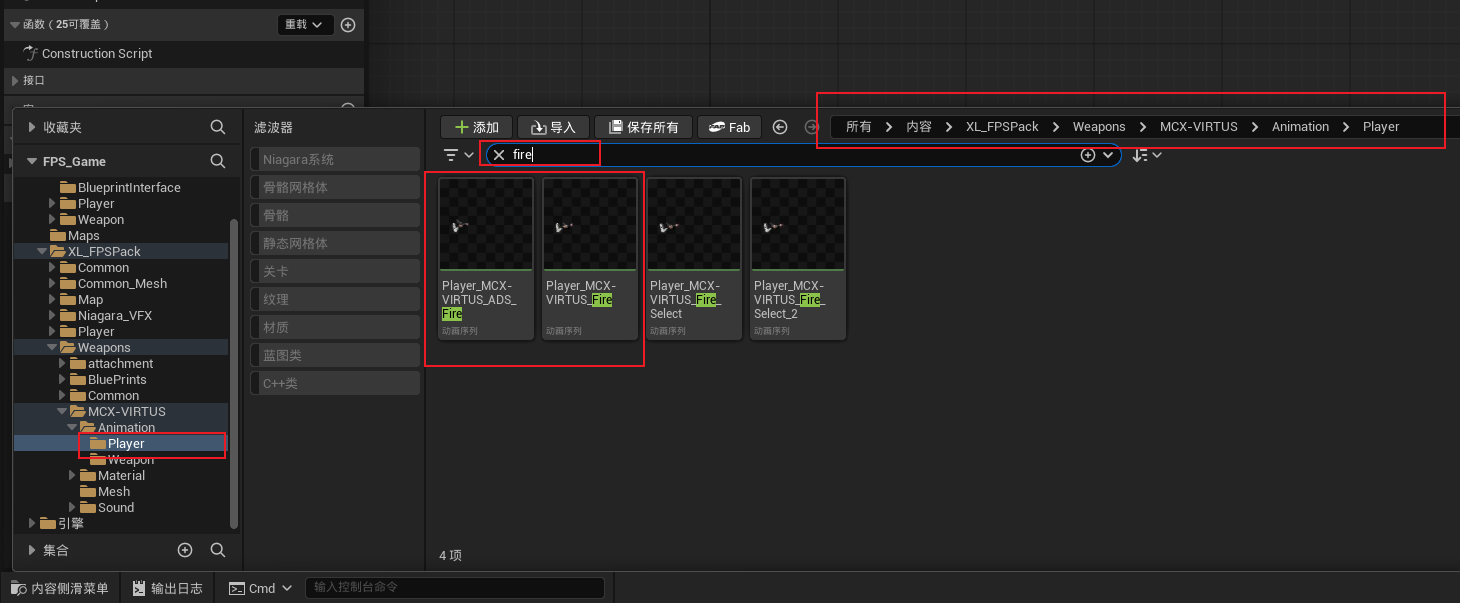1460x603 pixels.
Task: Toggle the 骨骼 filter
Action: click(x=335, y=215)
